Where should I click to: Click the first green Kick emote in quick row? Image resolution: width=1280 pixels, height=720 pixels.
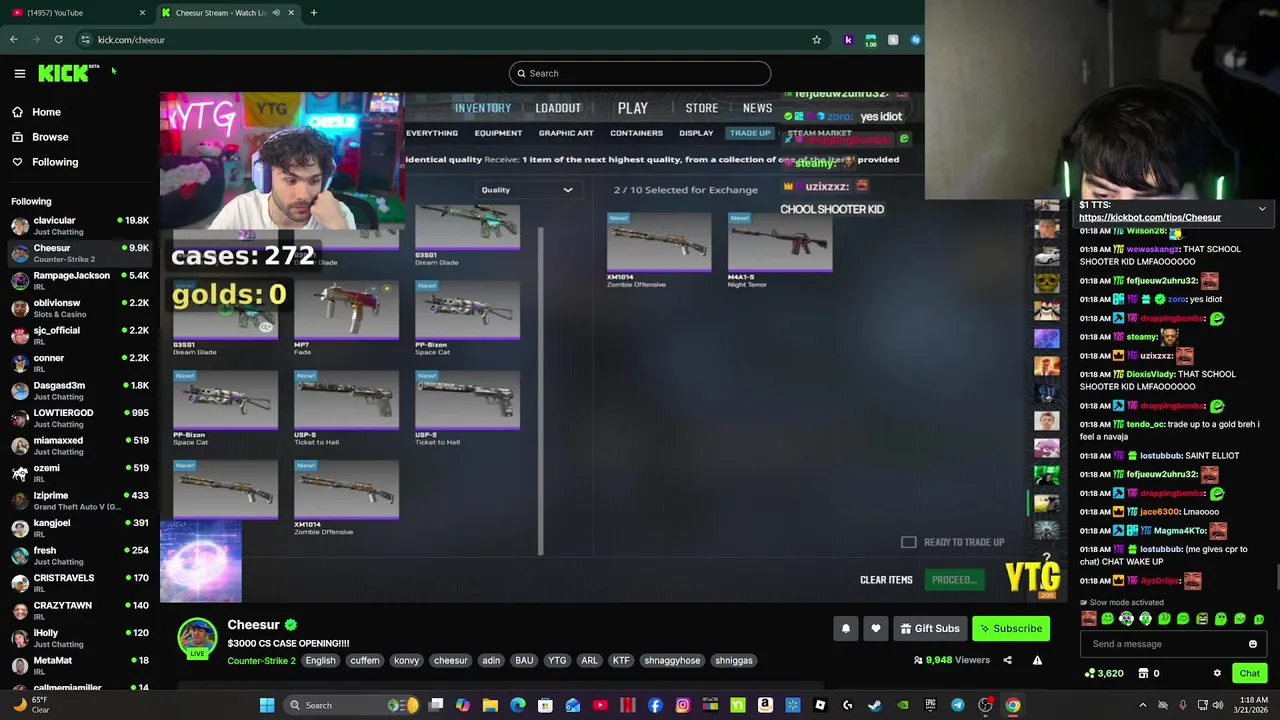click(x=1107, y=619)
